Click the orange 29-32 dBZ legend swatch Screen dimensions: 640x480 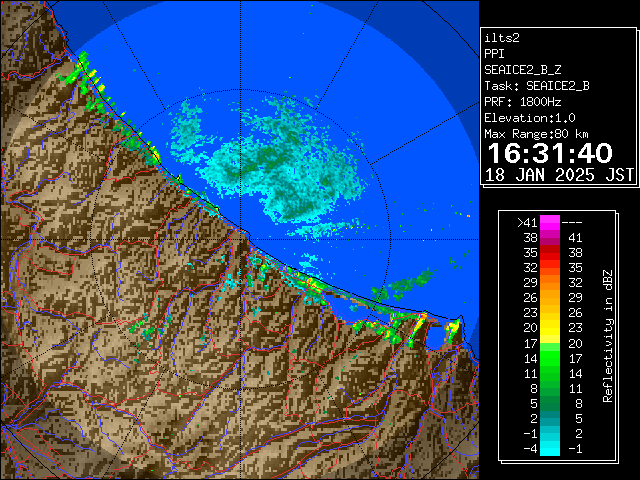pos(550,282)
